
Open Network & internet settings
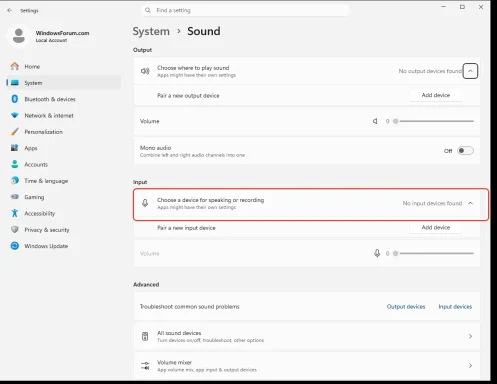click(x=63, y=115)
